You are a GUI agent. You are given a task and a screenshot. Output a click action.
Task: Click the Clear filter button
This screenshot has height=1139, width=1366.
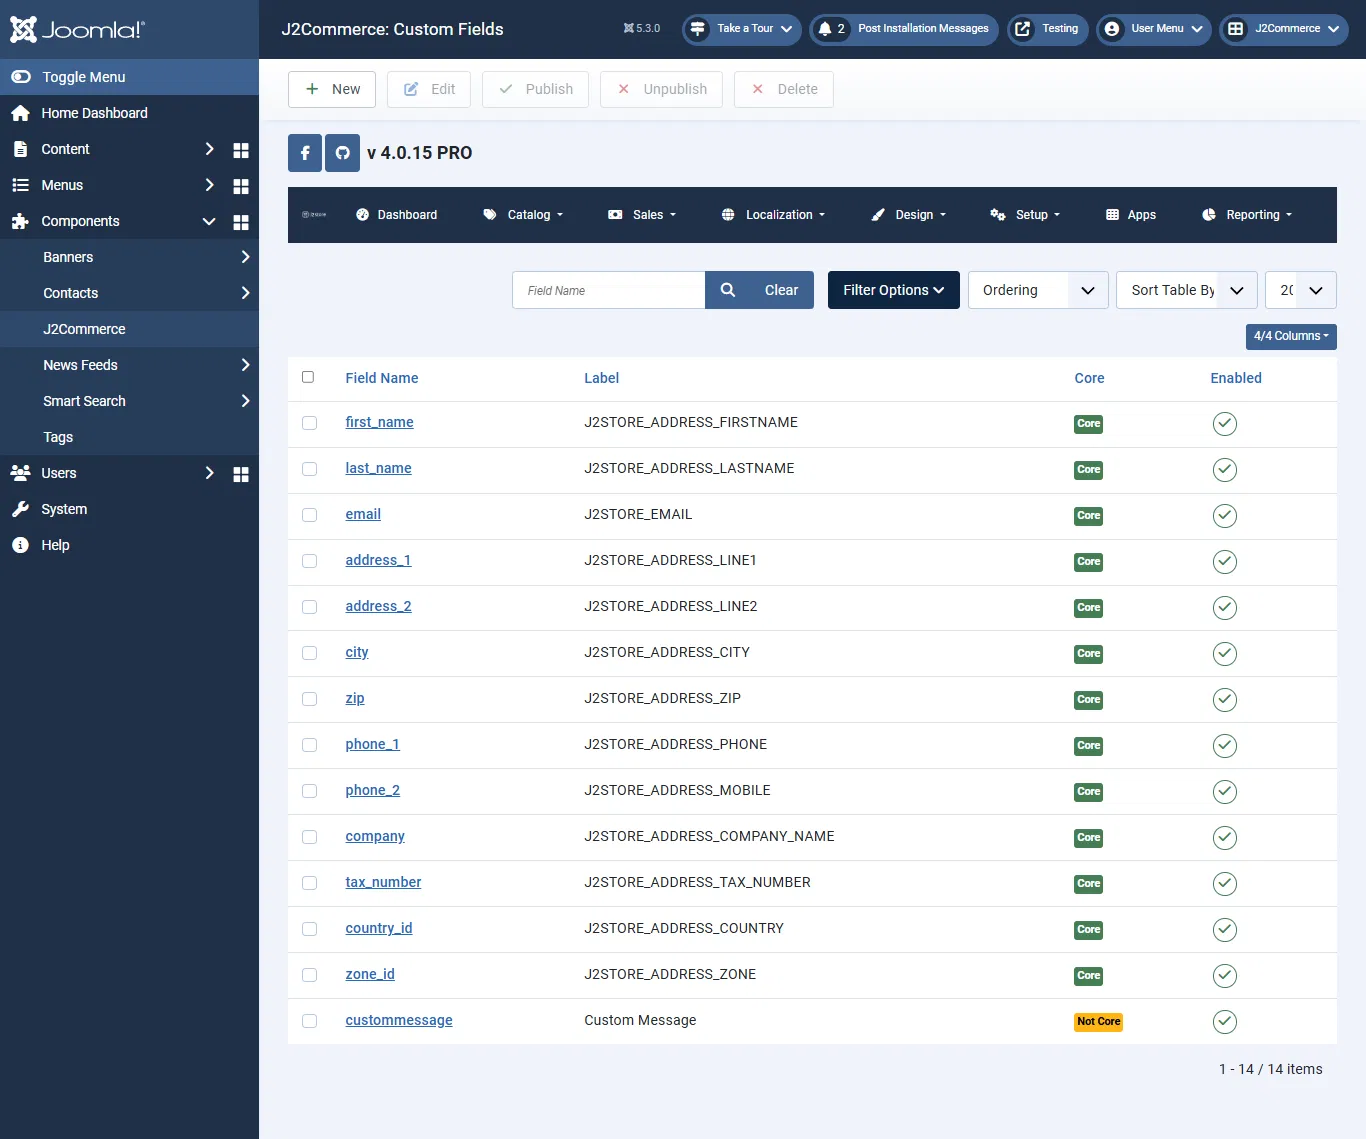click(x=782, y=290)
